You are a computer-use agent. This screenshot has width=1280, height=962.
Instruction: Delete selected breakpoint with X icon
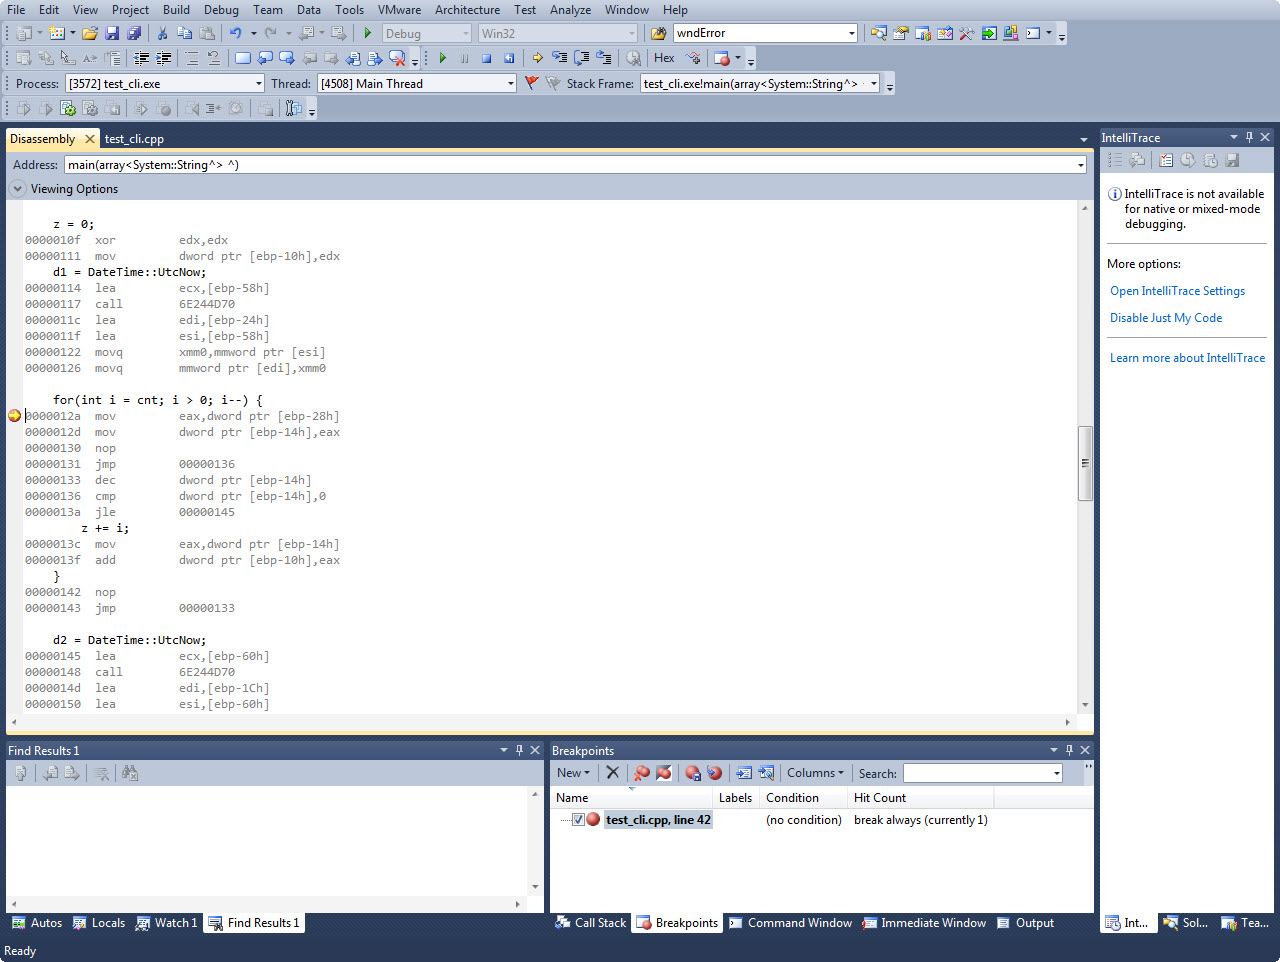coord(613,773)
